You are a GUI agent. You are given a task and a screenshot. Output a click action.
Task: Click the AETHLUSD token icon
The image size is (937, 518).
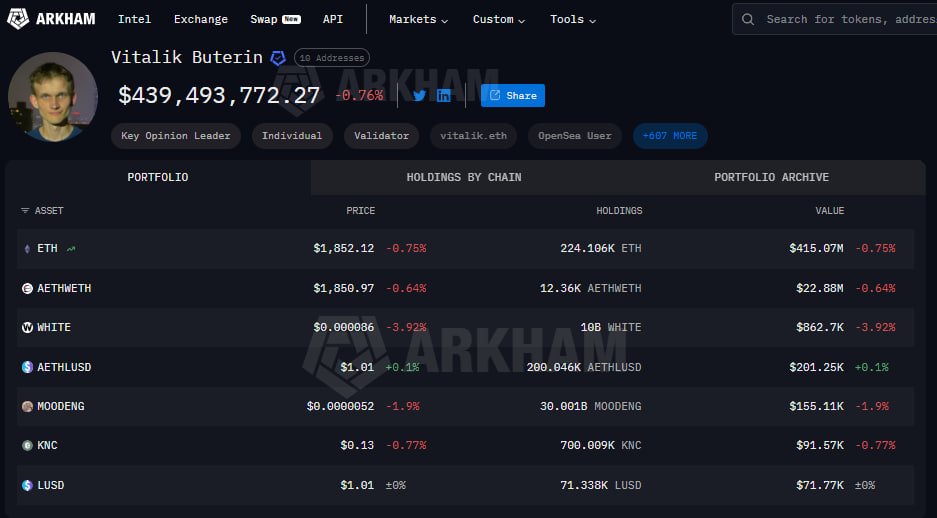coord(27,367)
